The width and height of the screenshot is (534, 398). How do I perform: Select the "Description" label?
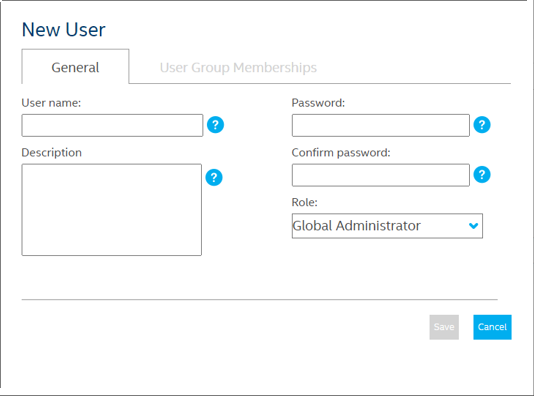[x=52, y=153]
